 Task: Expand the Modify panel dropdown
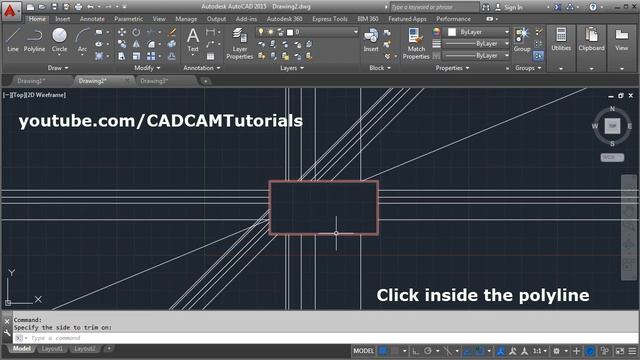[147, 68]
